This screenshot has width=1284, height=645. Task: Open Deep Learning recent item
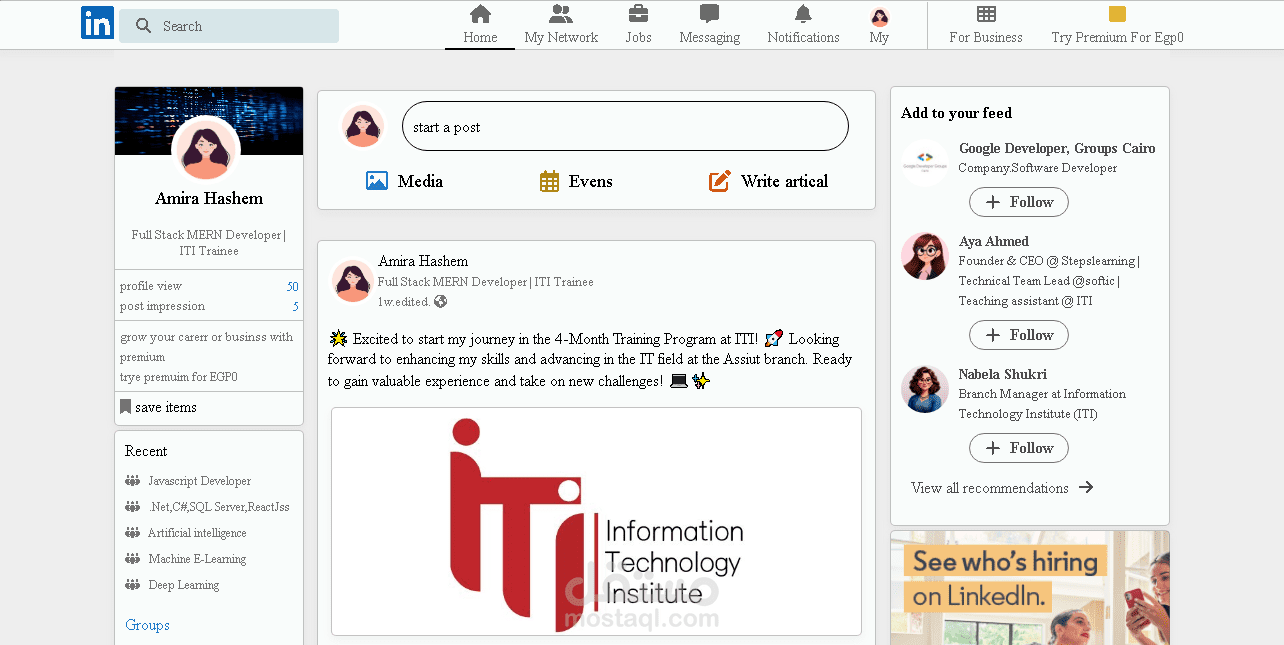coord(184,585)
